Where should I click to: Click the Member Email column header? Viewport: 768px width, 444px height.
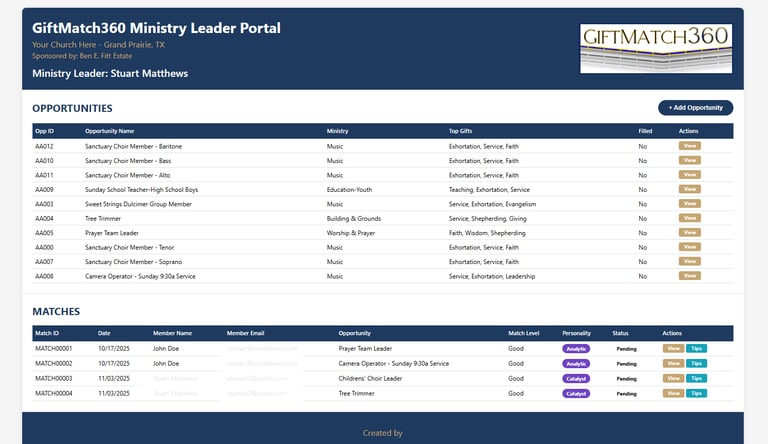pos(245,333)
